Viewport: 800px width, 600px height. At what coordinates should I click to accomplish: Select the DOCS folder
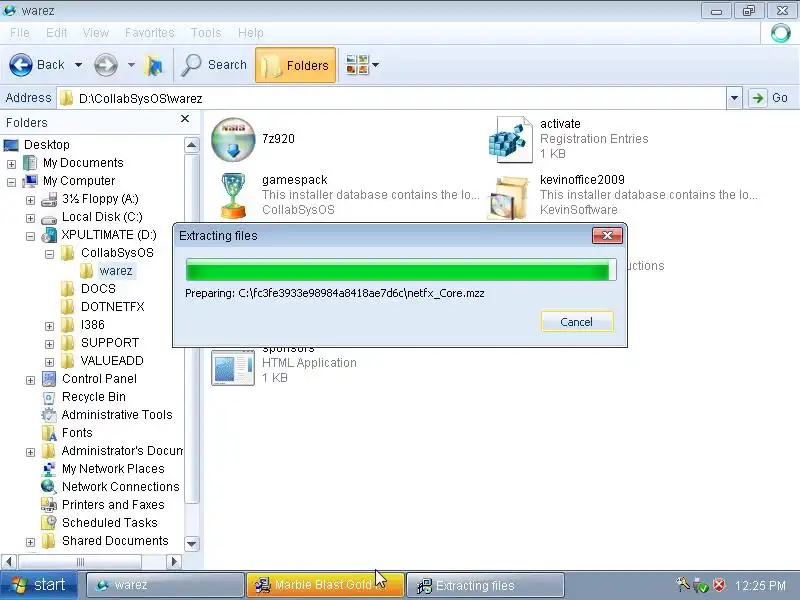pyautogui.click(x=98, y=289)
